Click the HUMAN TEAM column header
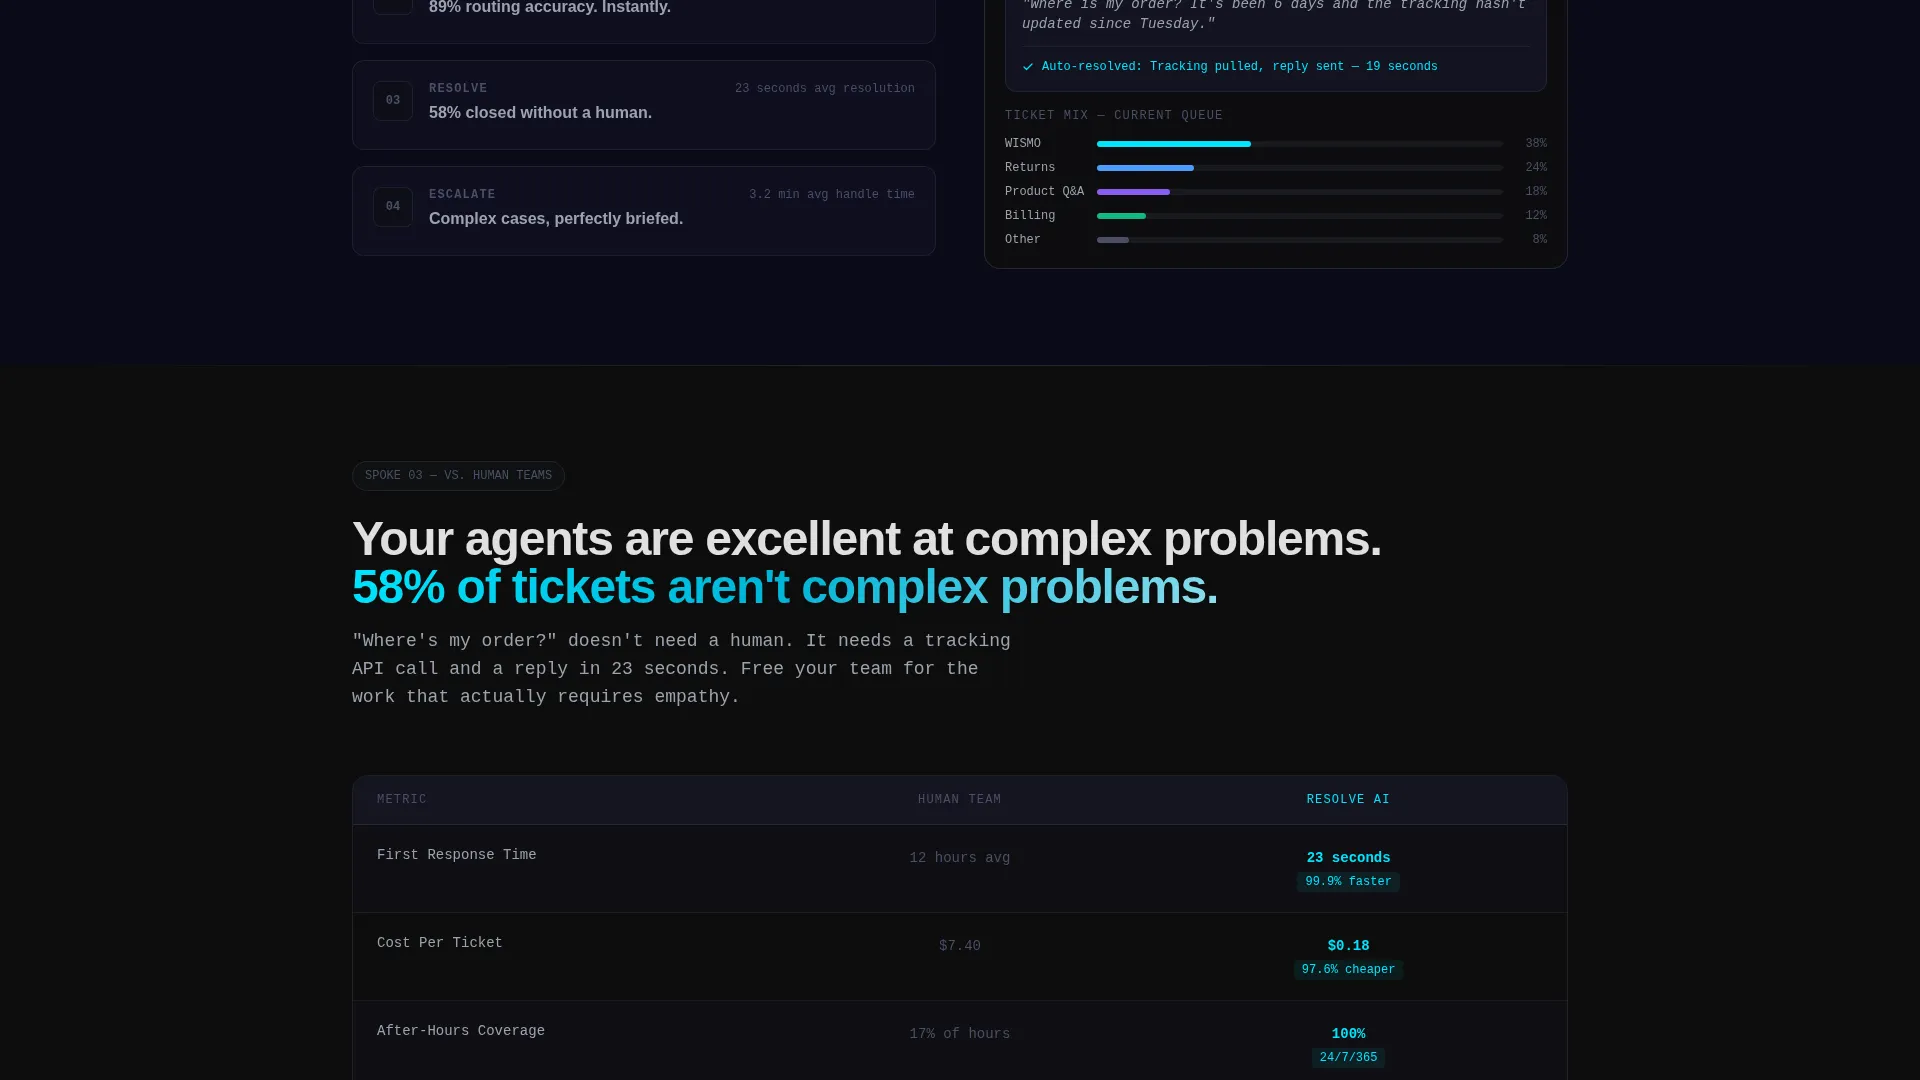 click(960, 800)
